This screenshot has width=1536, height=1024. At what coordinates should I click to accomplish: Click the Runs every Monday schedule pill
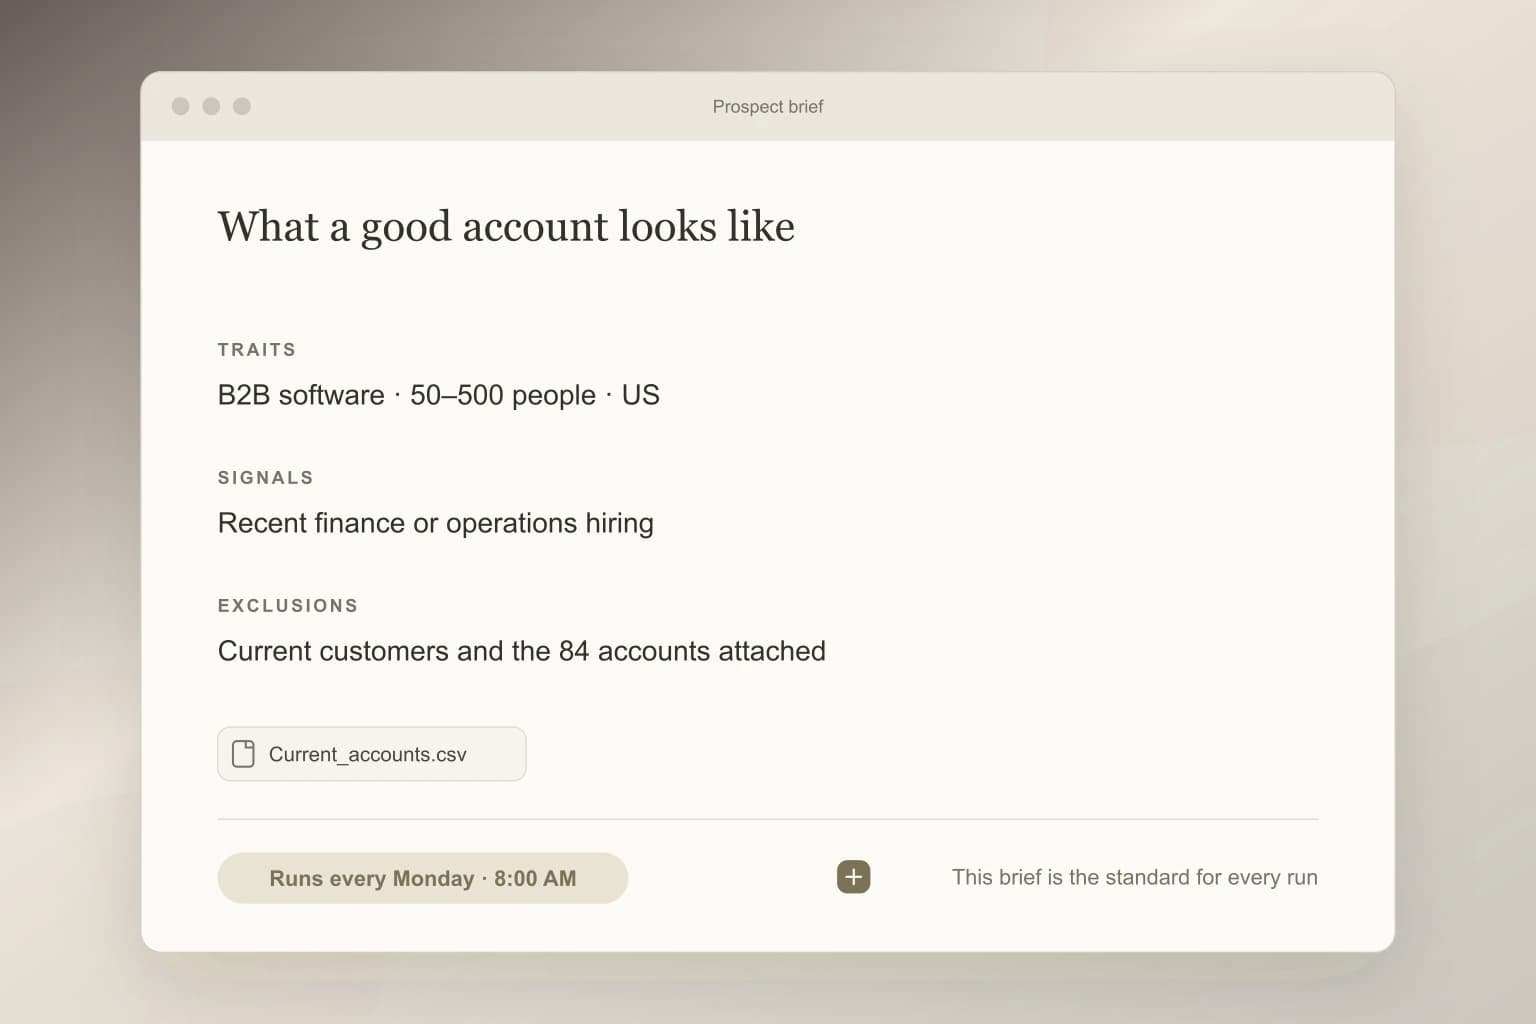(422, 878)
